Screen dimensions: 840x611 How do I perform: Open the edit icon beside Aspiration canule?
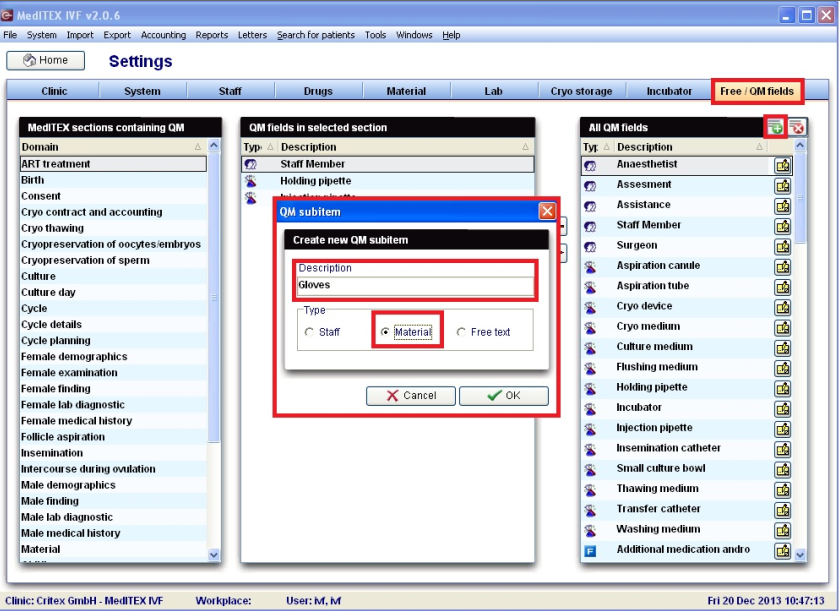783,267
